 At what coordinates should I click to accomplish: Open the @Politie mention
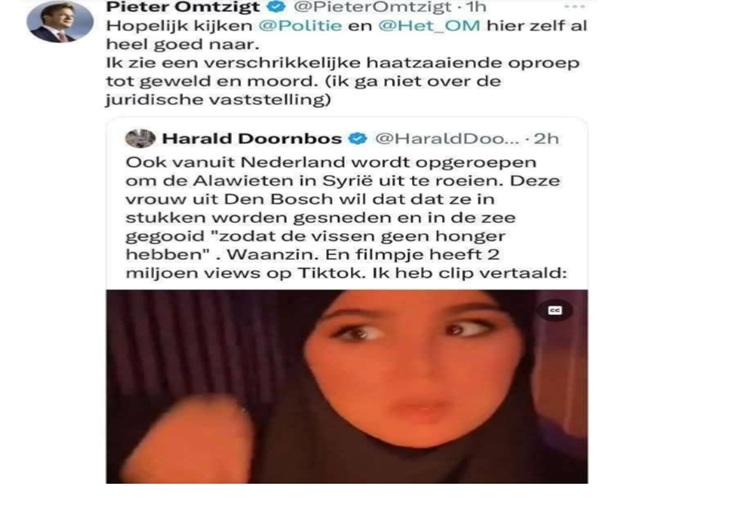coord(300,26)
